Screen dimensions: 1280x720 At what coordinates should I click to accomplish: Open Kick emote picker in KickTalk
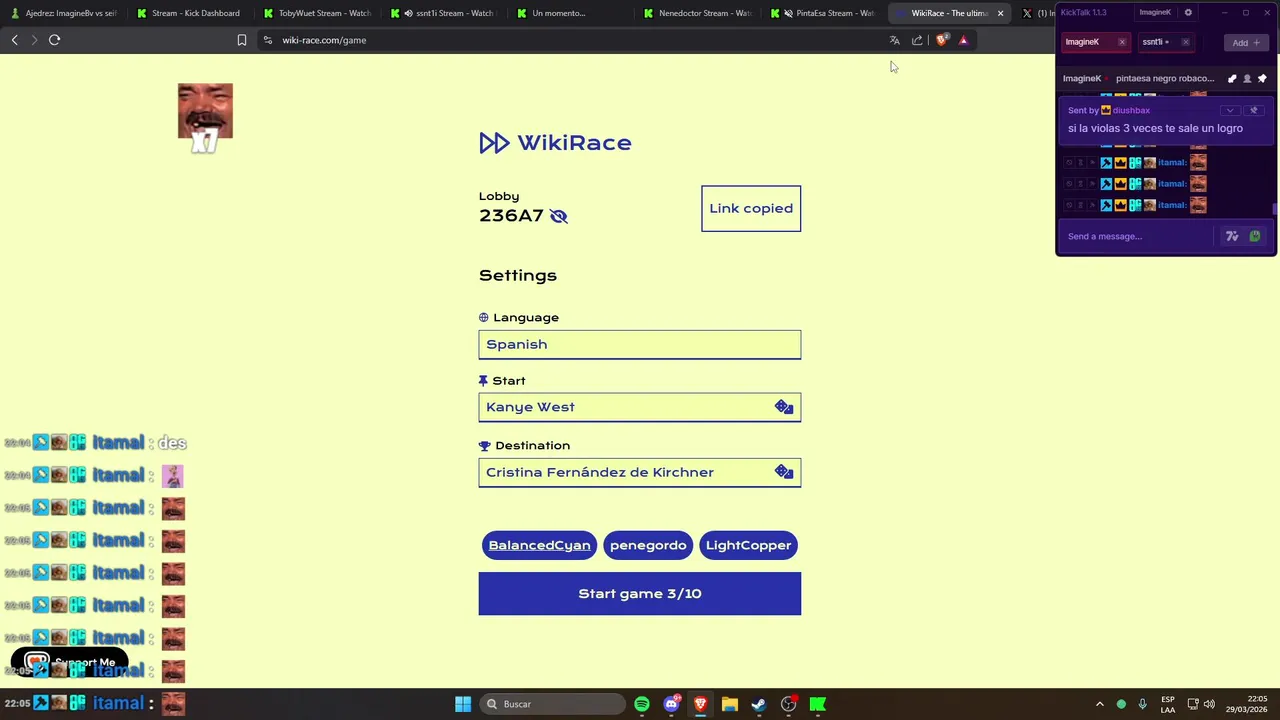1255,237
